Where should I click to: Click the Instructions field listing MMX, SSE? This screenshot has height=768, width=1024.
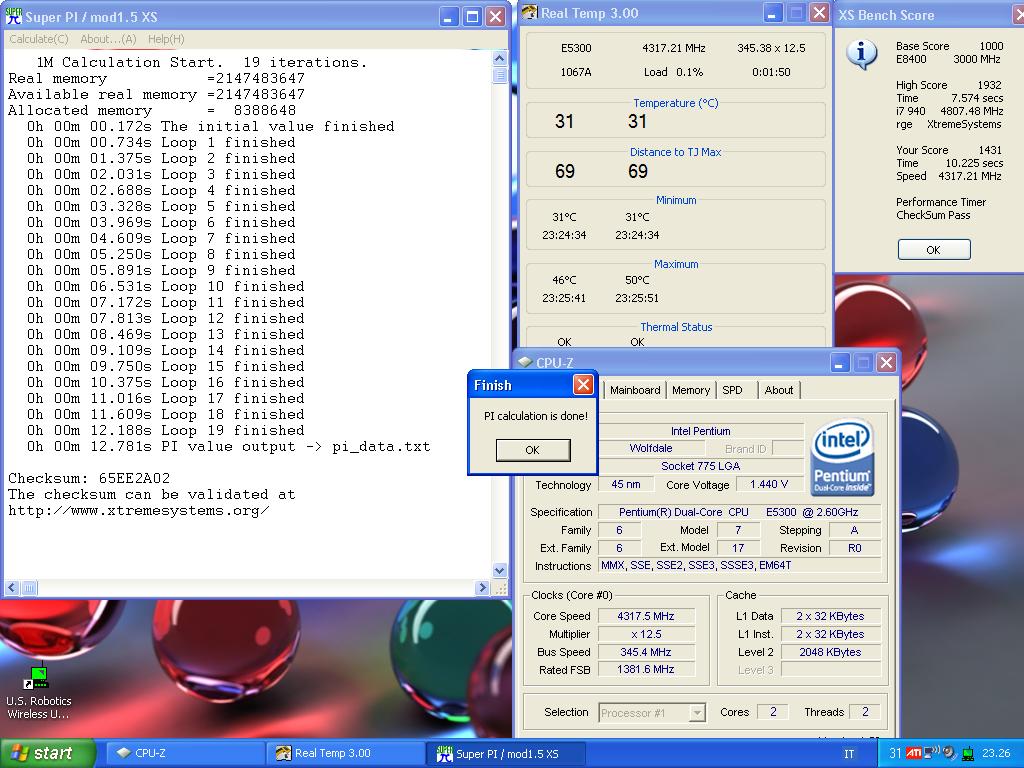(740, 566)
